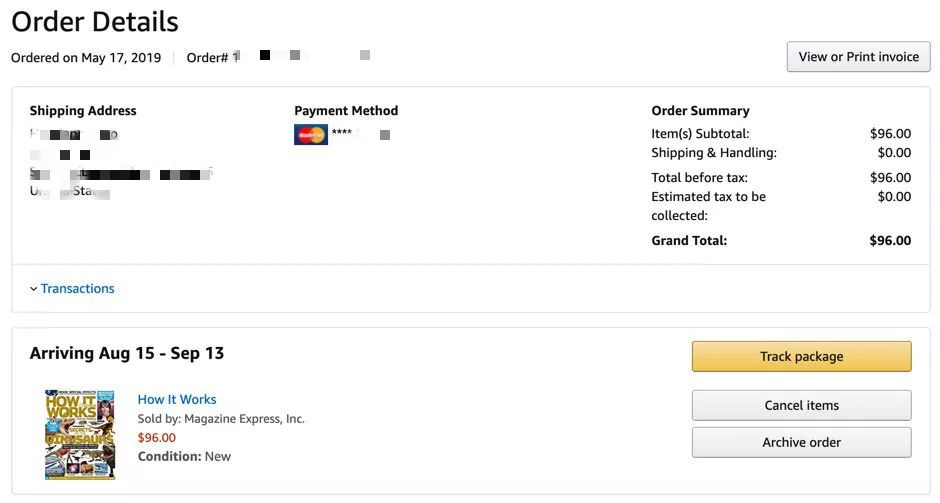Click the Sold by Magazine Express text

(x=221, y=419)
